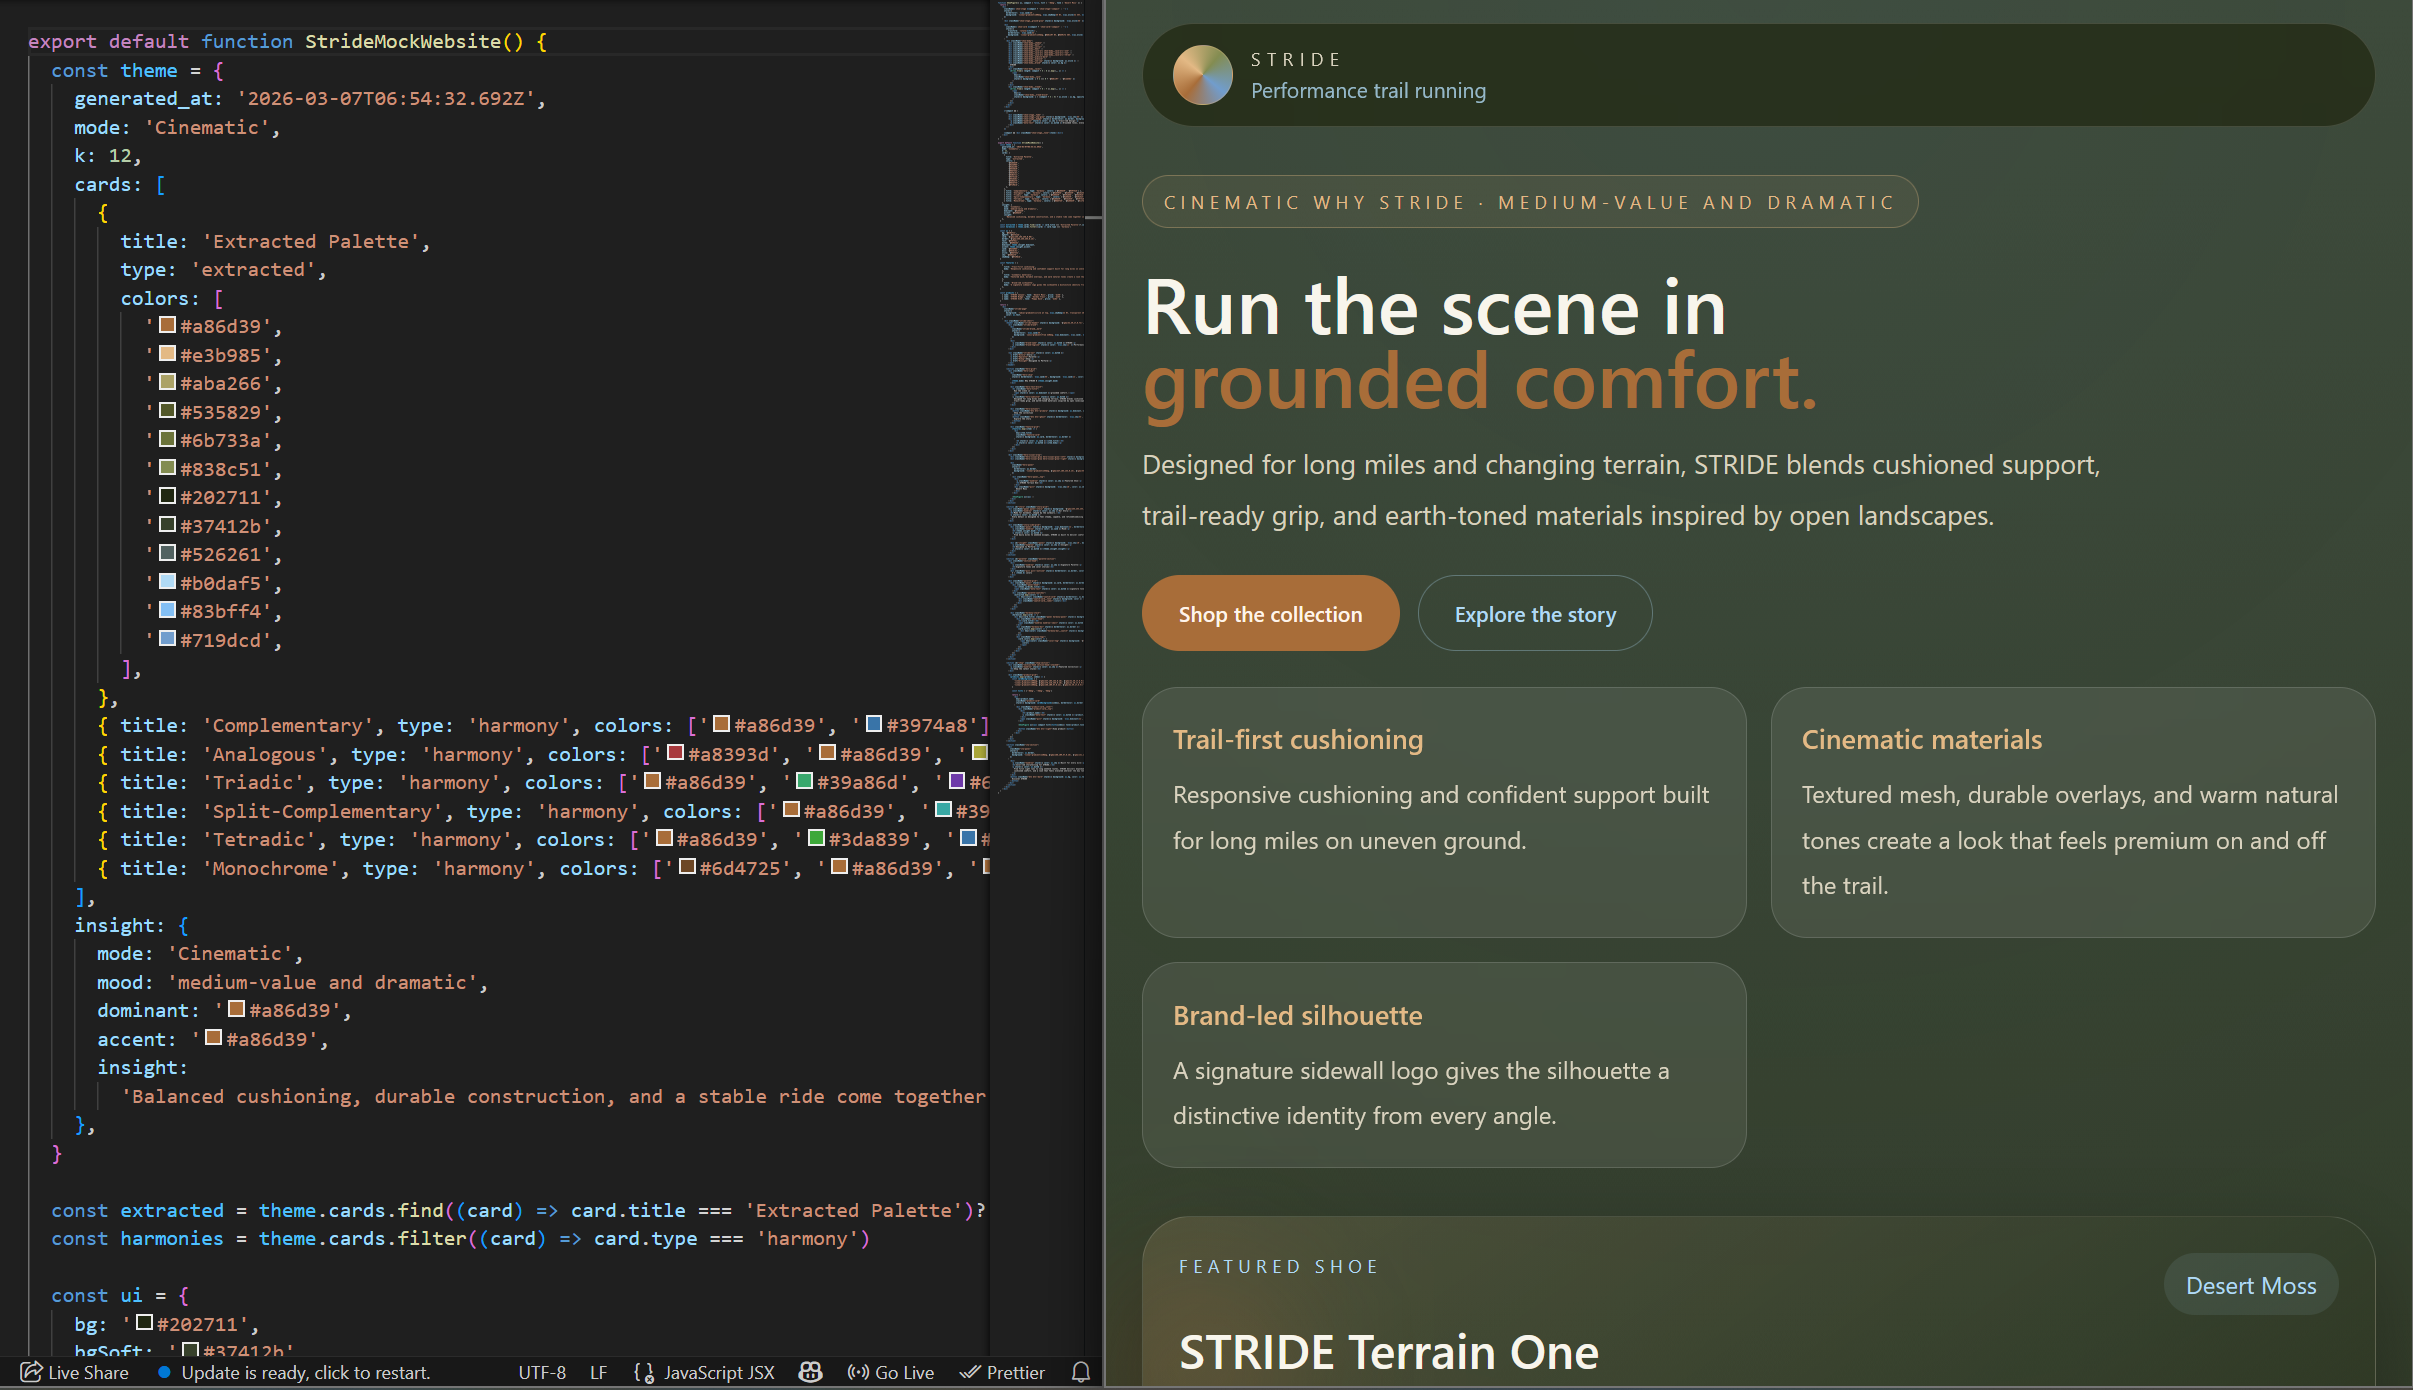The width and height of the screenshot is (2413, 1390).
Task: Click the Live Share status bar icon
Action: 31,1372
